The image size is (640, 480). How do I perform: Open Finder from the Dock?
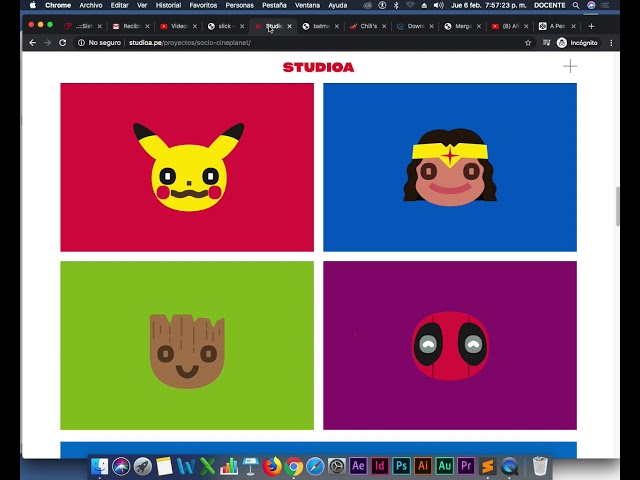tap(99, 466)
